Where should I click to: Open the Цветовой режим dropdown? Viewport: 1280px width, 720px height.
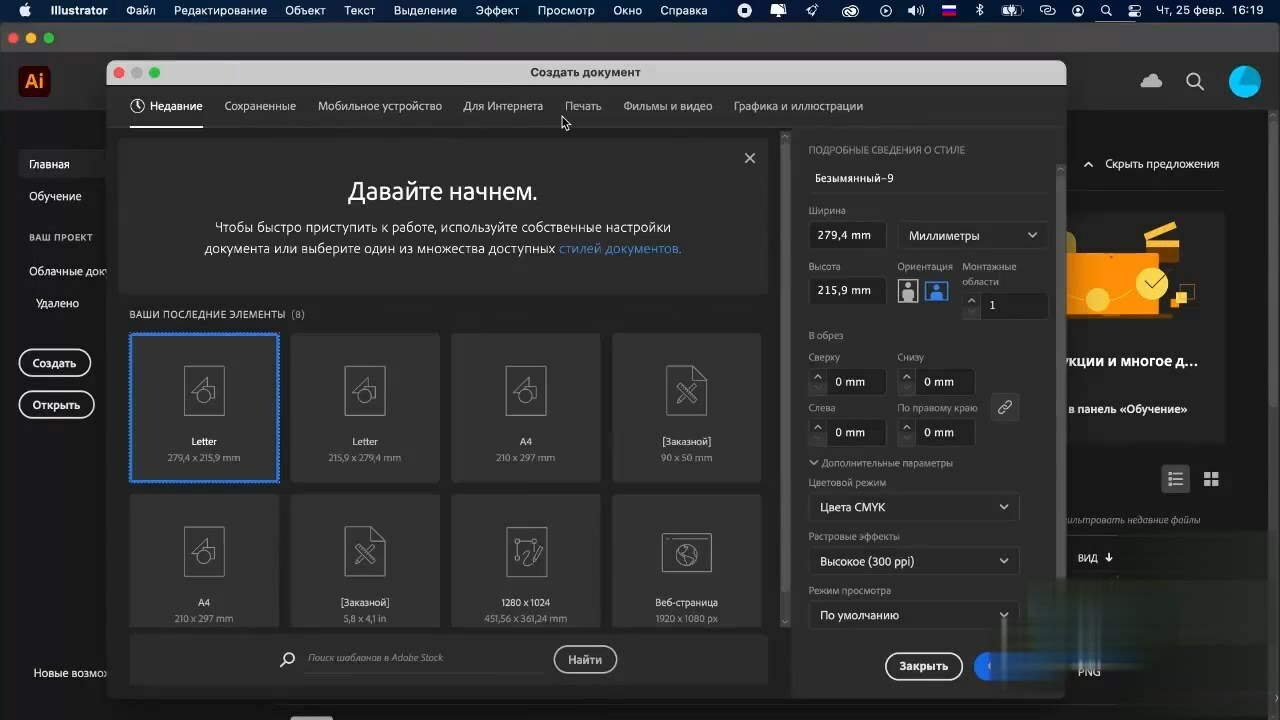coord(914,507)
